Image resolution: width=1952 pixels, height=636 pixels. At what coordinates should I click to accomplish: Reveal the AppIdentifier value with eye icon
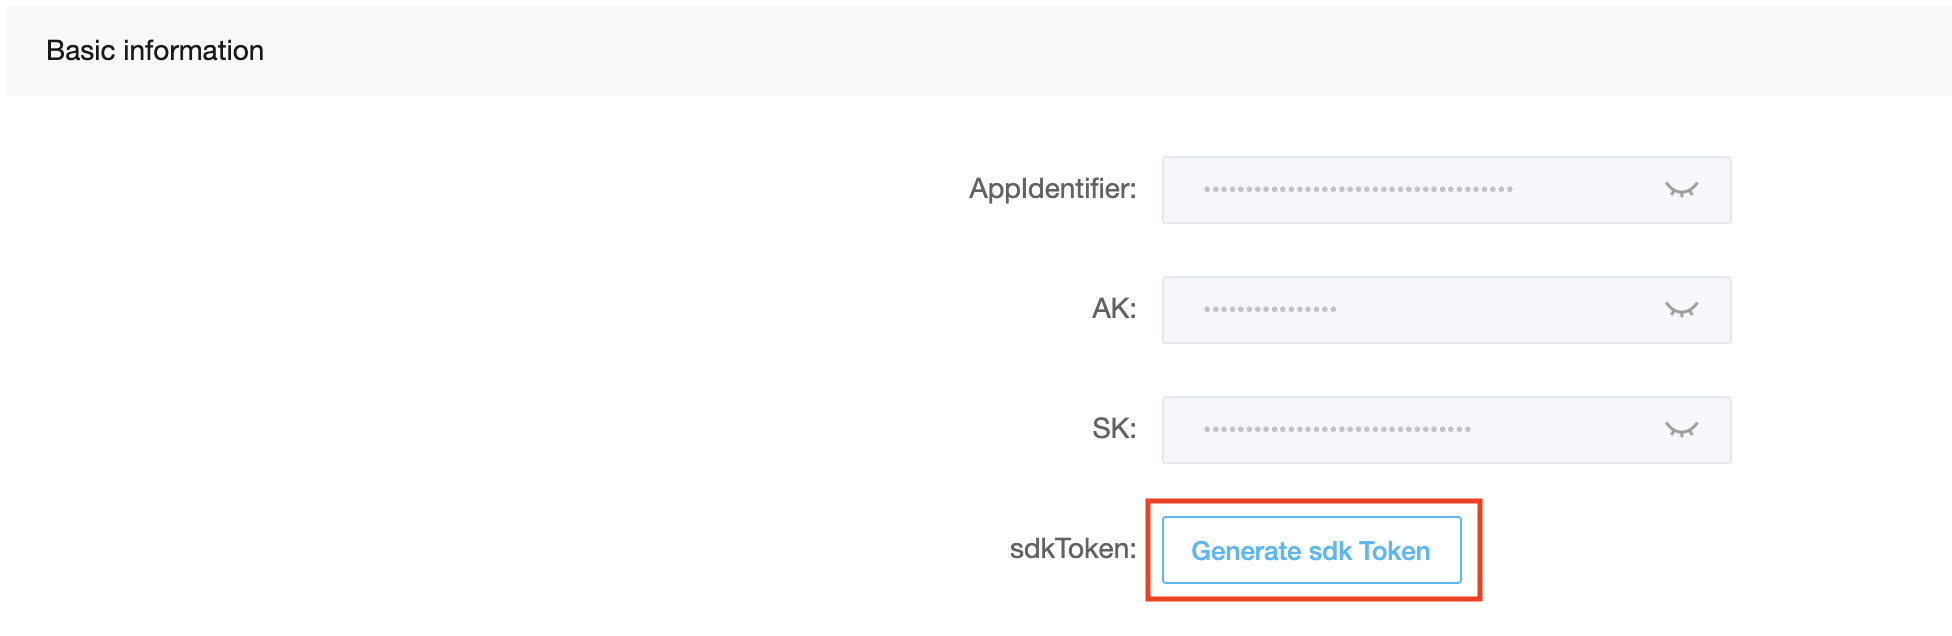pyautogui.click(x=1682, y=190)
